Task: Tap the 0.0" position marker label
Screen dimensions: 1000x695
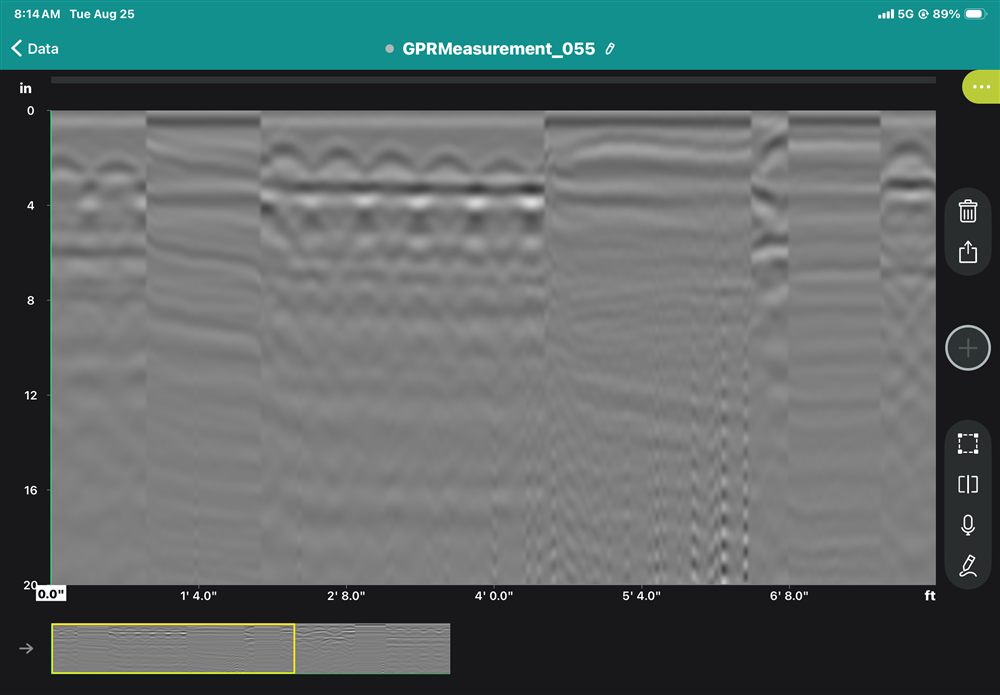Action: coord(51,594)
